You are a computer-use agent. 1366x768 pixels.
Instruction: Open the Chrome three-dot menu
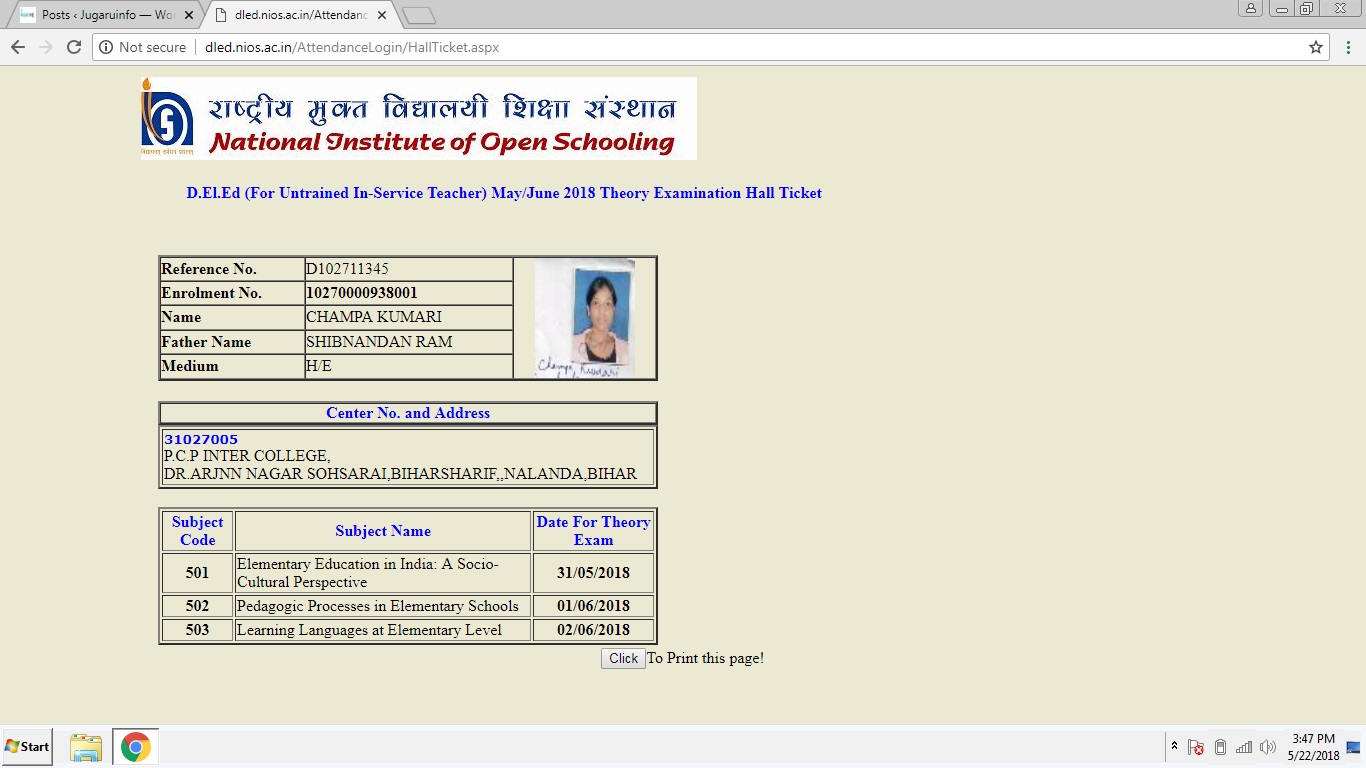1349,47
